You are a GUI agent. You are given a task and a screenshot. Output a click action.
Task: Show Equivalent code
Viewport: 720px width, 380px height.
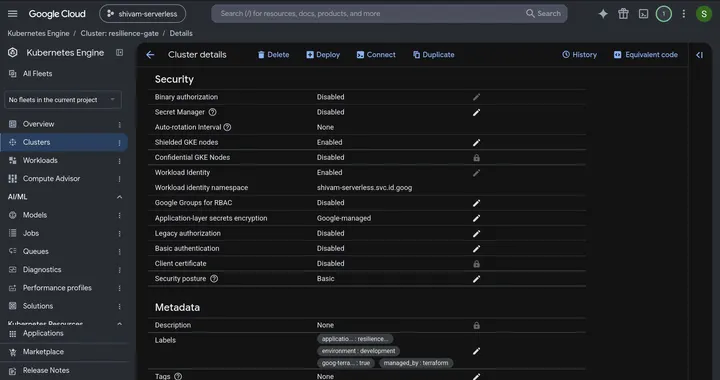(x=646, y=55)
